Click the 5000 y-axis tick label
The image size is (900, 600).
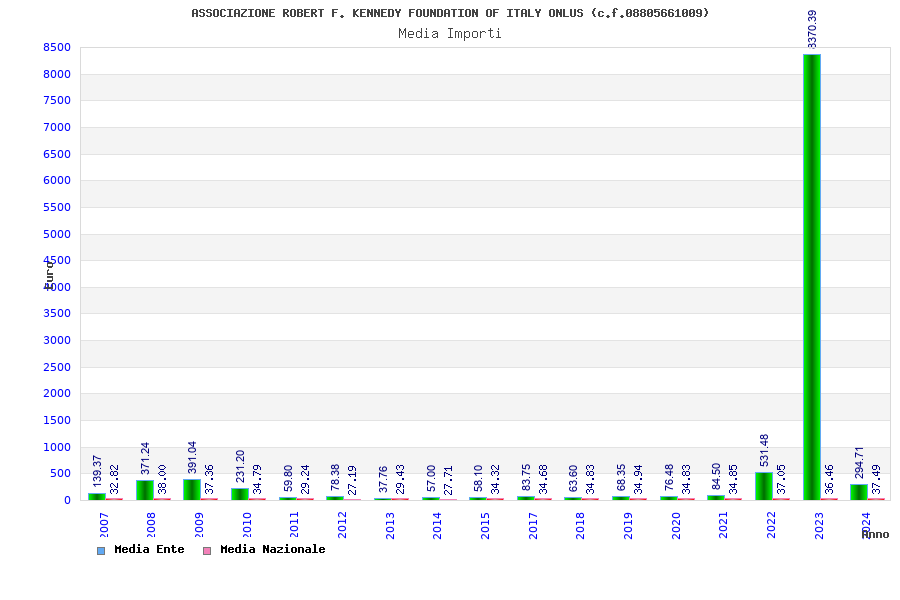(57, 234)
